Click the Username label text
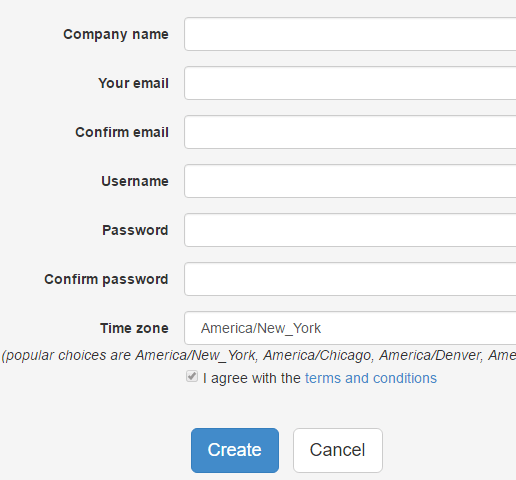 tap(135, 181)
